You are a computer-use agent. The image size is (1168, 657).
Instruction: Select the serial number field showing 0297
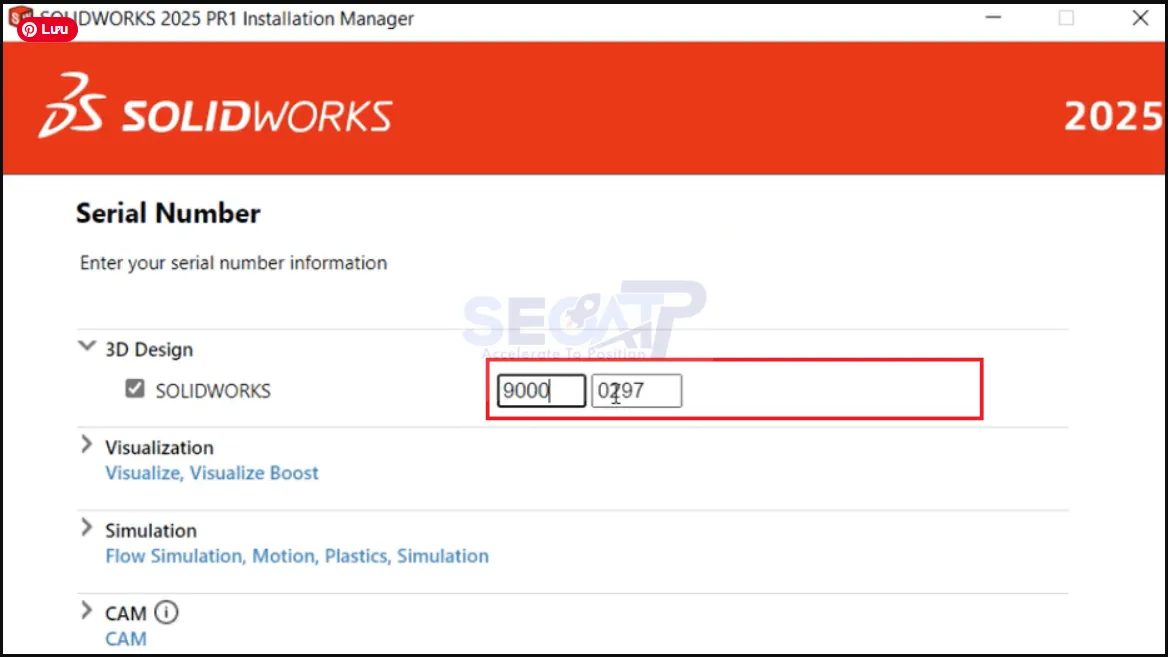point(636,390)
